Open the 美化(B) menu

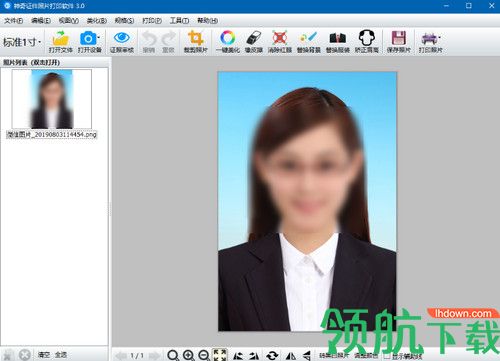click(97, 21)
